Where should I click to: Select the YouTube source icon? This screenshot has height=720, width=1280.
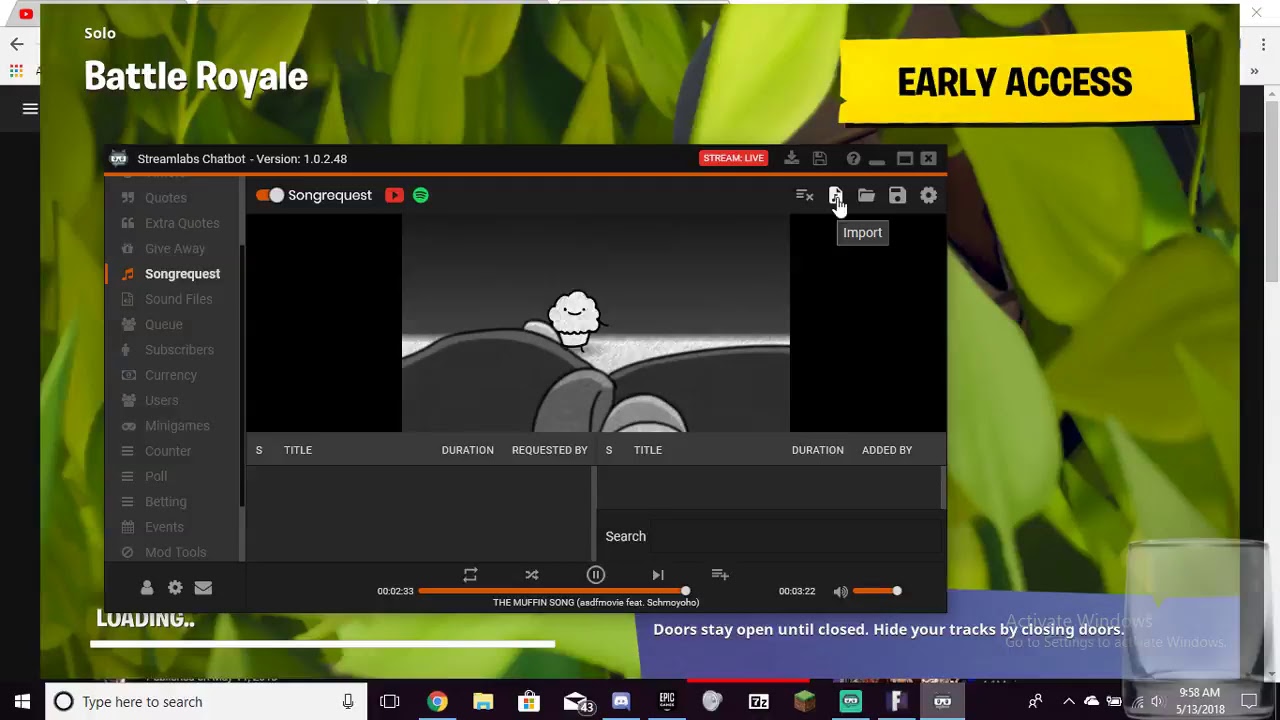pyautogui.click(x=394, y=195)
